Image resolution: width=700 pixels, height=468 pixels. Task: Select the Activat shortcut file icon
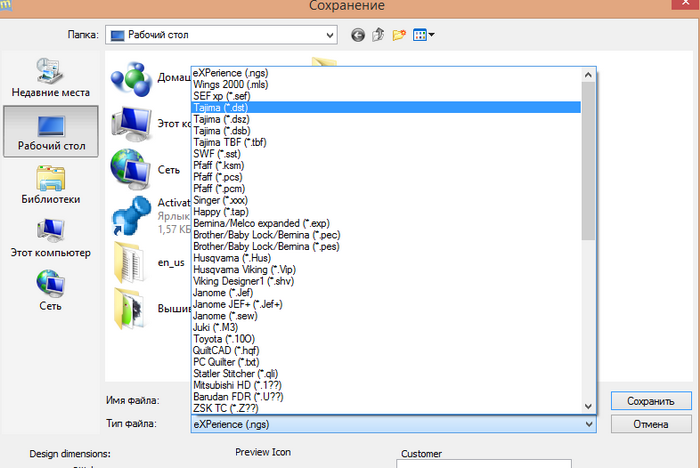[131, 216]
